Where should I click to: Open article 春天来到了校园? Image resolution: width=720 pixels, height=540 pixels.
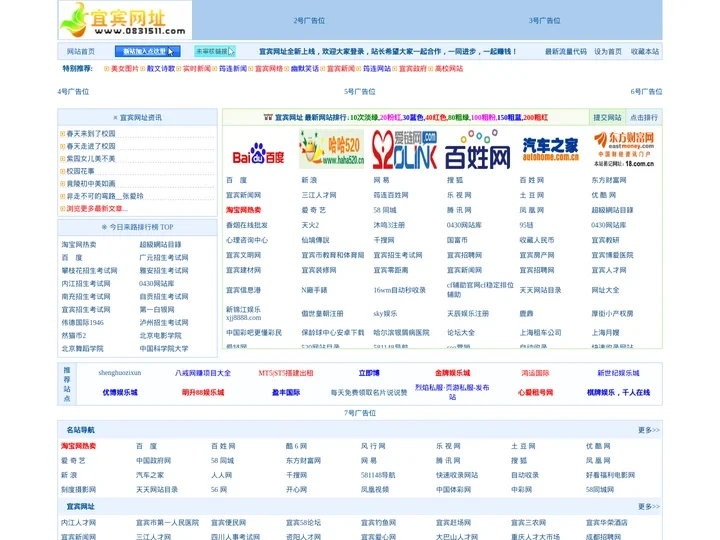tap(91, 134)
